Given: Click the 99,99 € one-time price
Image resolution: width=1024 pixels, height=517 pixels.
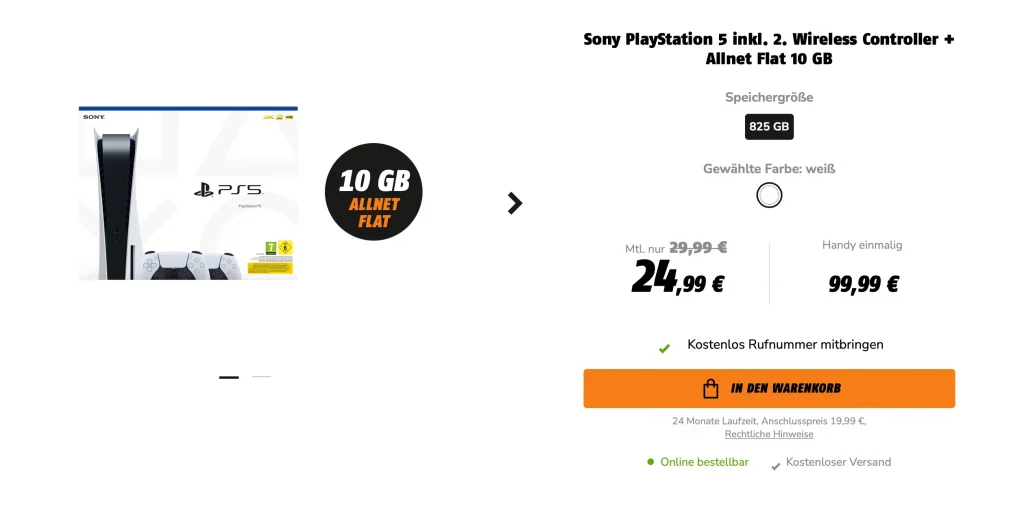Looking at the screenshot, I should (x=863, y=284).
